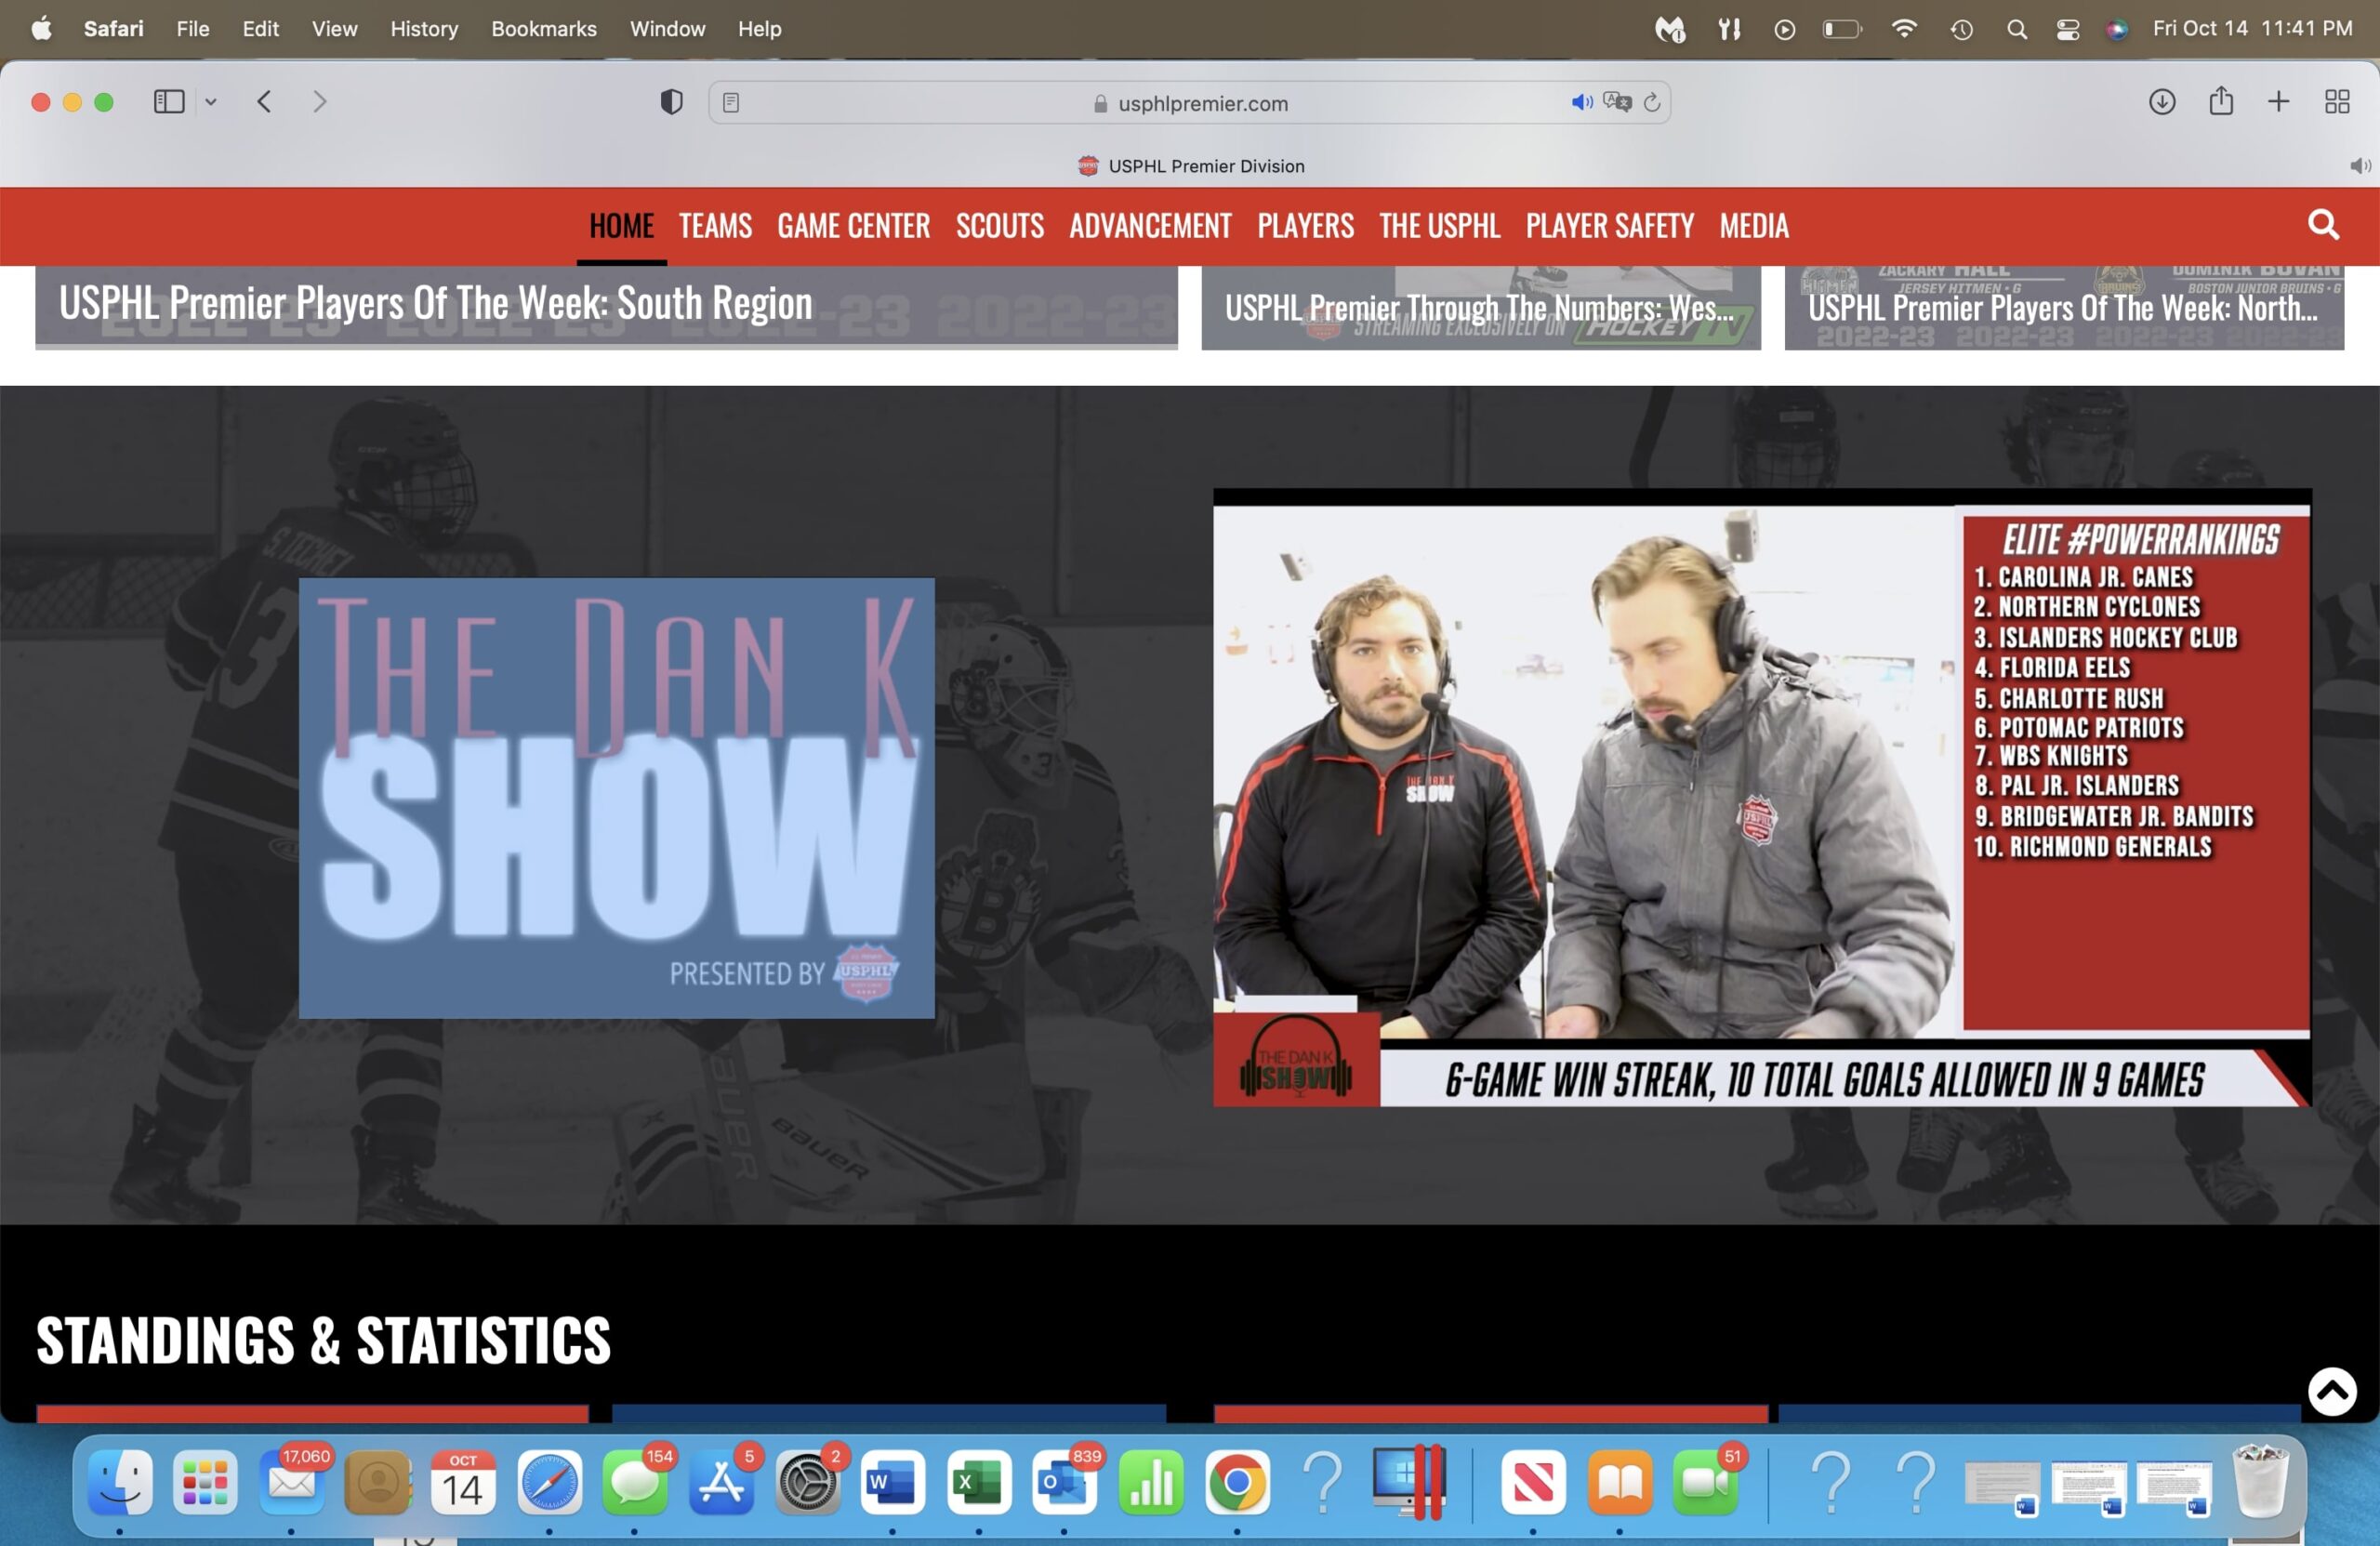Open the PLAYERS nav menu

[1305, 226]
